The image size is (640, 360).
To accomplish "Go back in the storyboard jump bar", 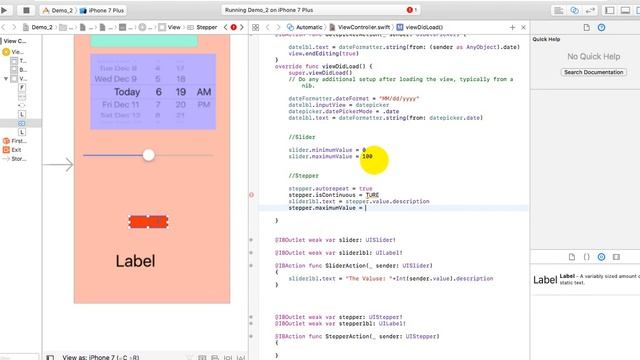I will [4, 27].
